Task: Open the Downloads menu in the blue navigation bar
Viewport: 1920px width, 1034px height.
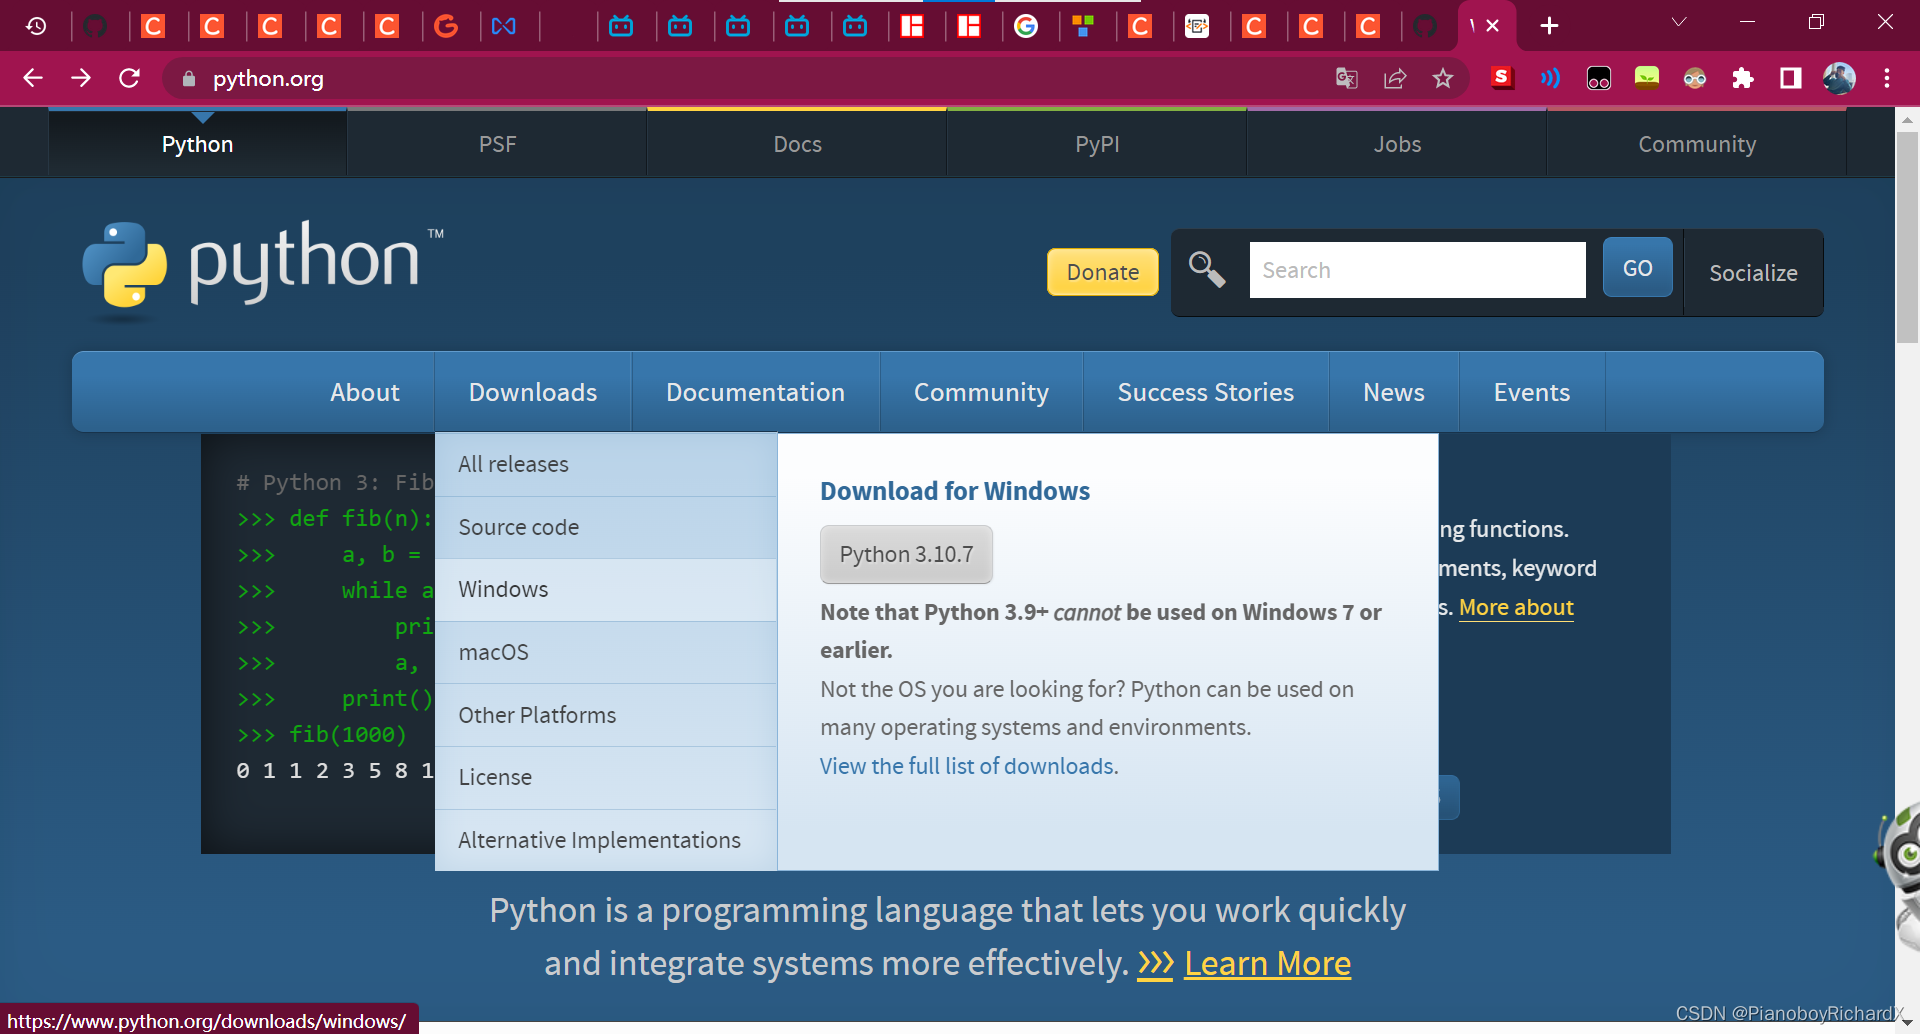Action: pyautogui.click(x=533, y=392)
